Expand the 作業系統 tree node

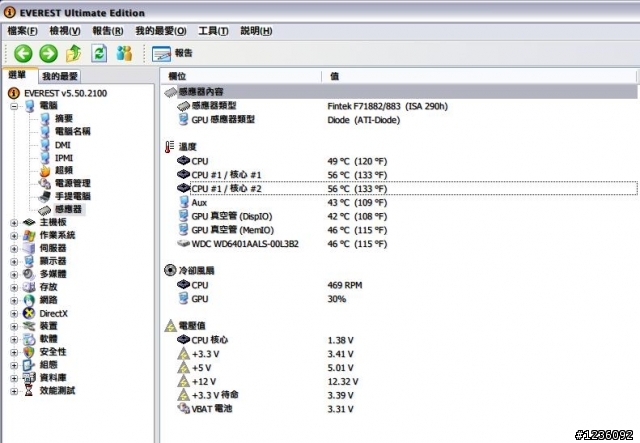[14, 236]
